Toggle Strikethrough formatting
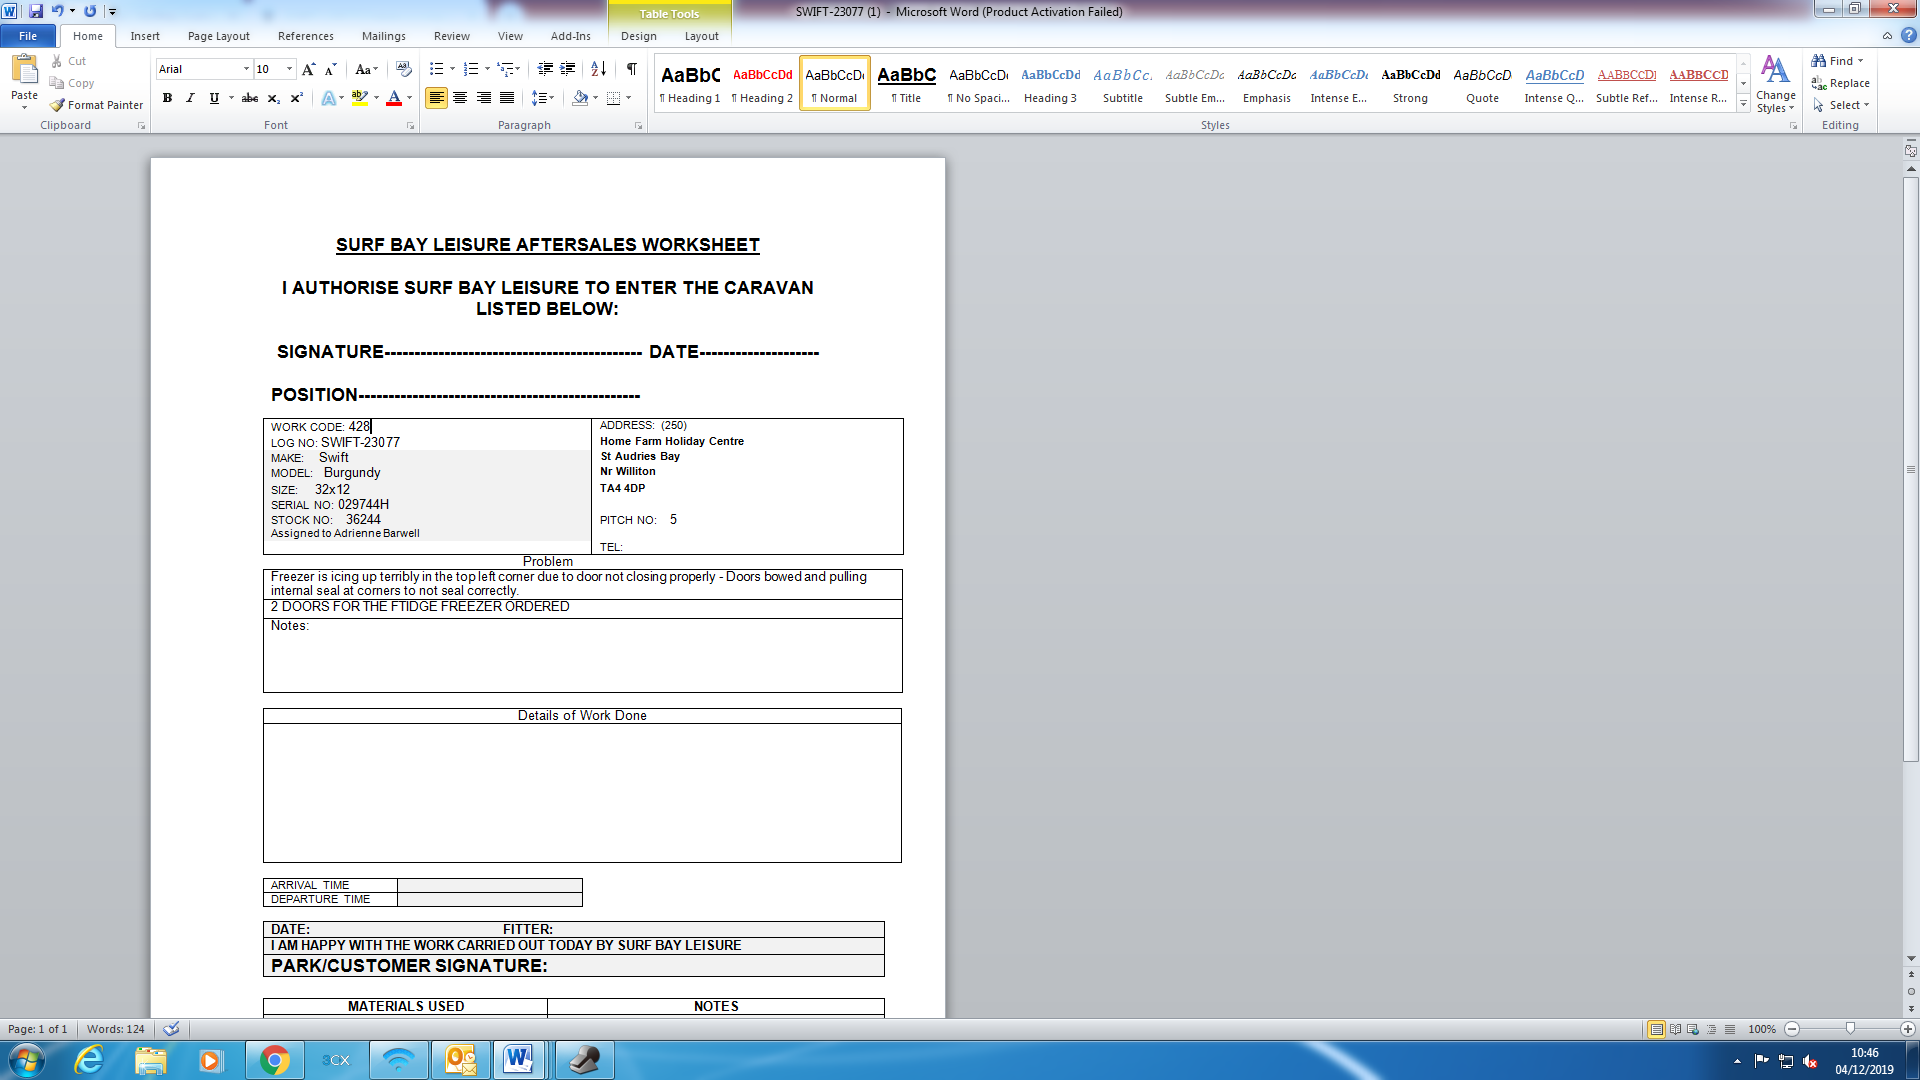 click(x=250, y=98)
